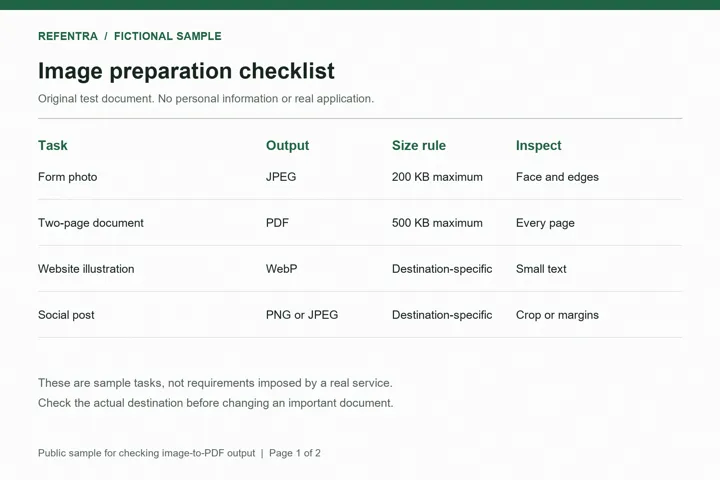Viewport: 720px width, 480px height.
Task: Click the '200 KB maximum' cell
Action: [x=437, y=177]
